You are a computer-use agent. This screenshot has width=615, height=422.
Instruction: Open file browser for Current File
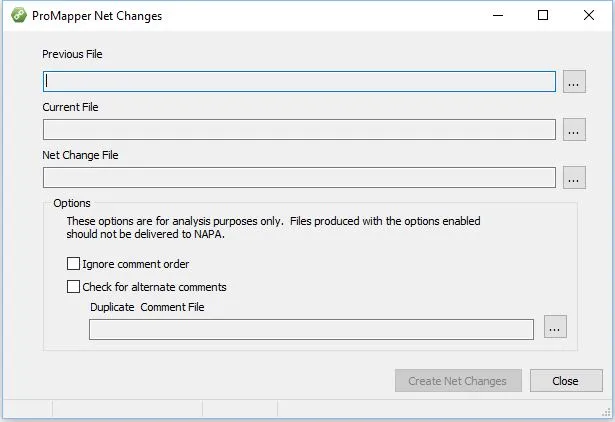click(x=574, y=130)
